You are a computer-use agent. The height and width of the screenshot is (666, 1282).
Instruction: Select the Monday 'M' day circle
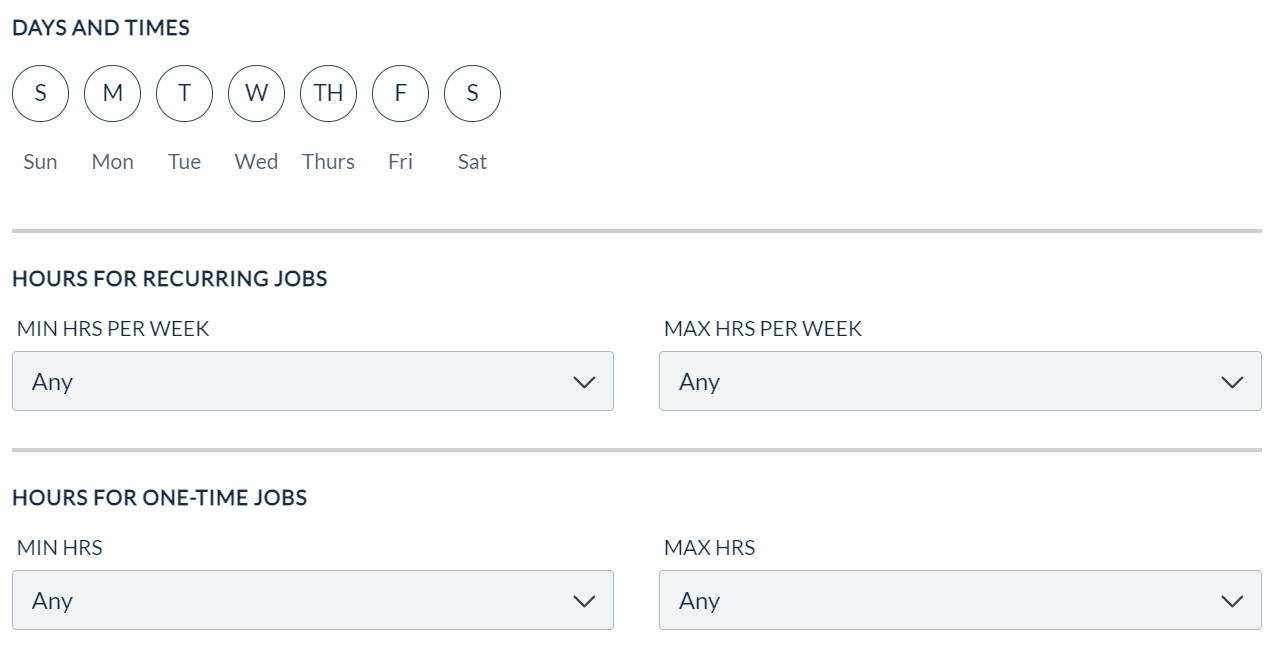pyautogui.click(x=112, y=93)
